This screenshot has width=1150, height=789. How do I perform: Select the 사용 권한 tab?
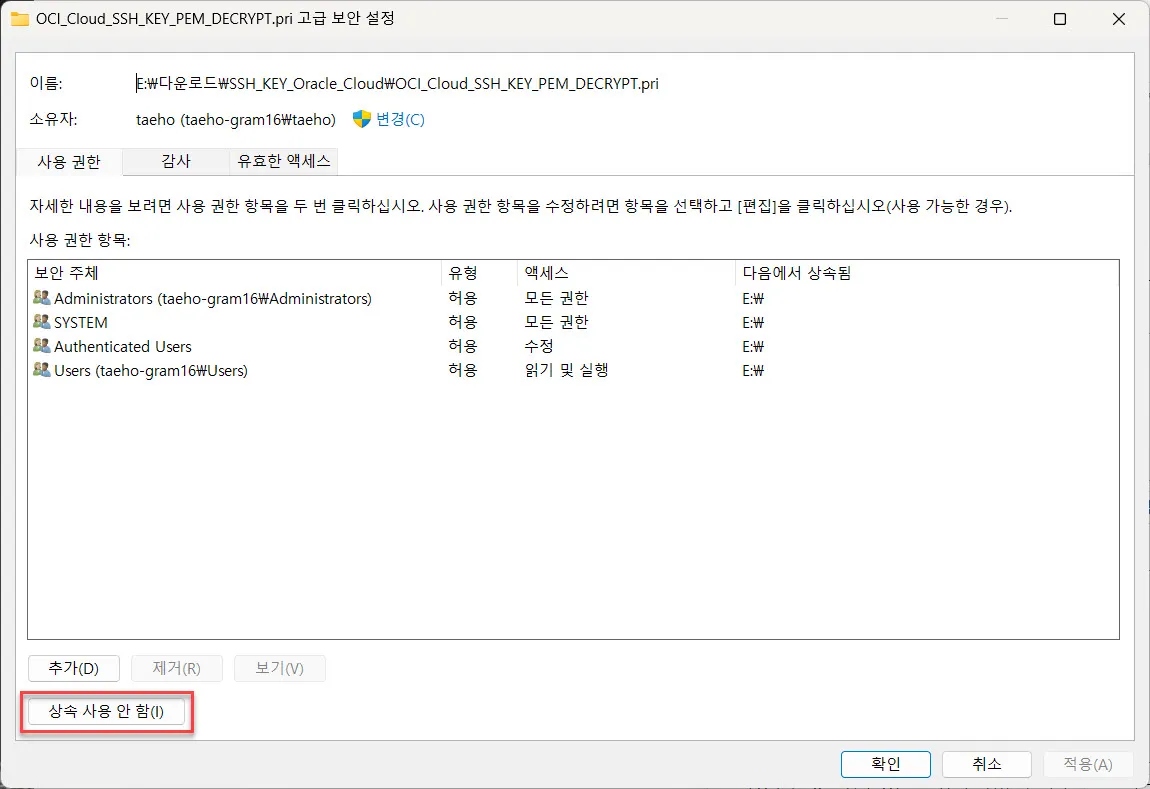69,161
